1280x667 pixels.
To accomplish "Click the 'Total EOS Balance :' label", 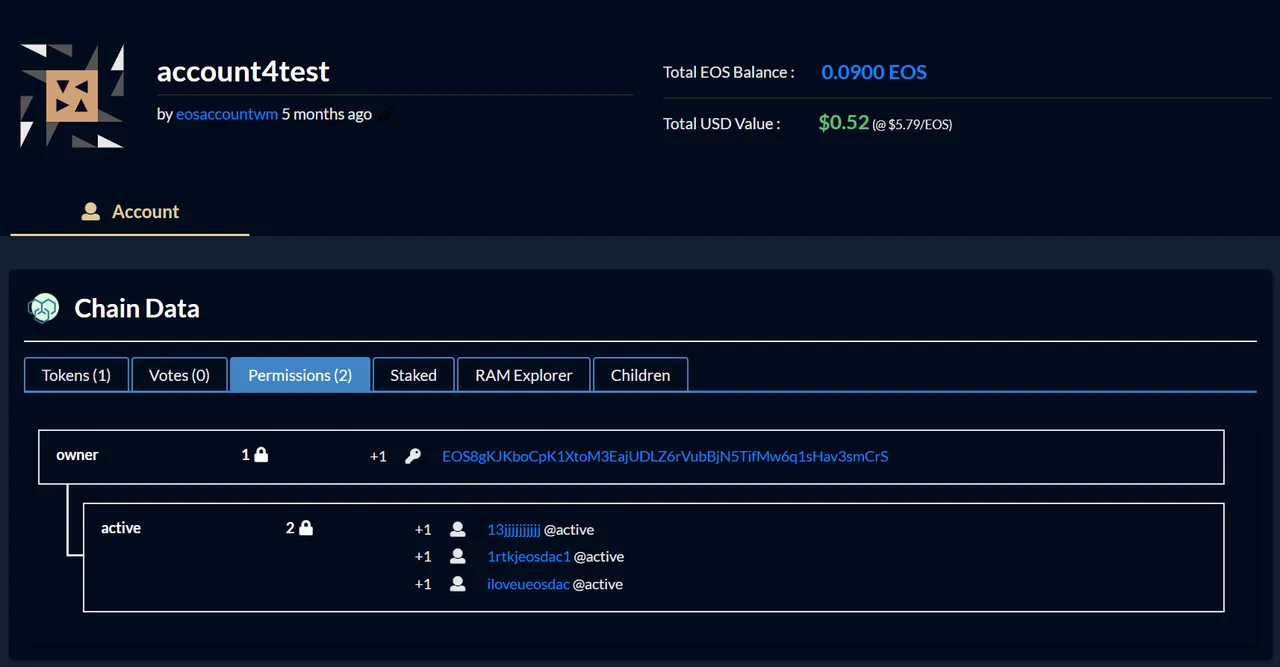I will coord(728,72).
